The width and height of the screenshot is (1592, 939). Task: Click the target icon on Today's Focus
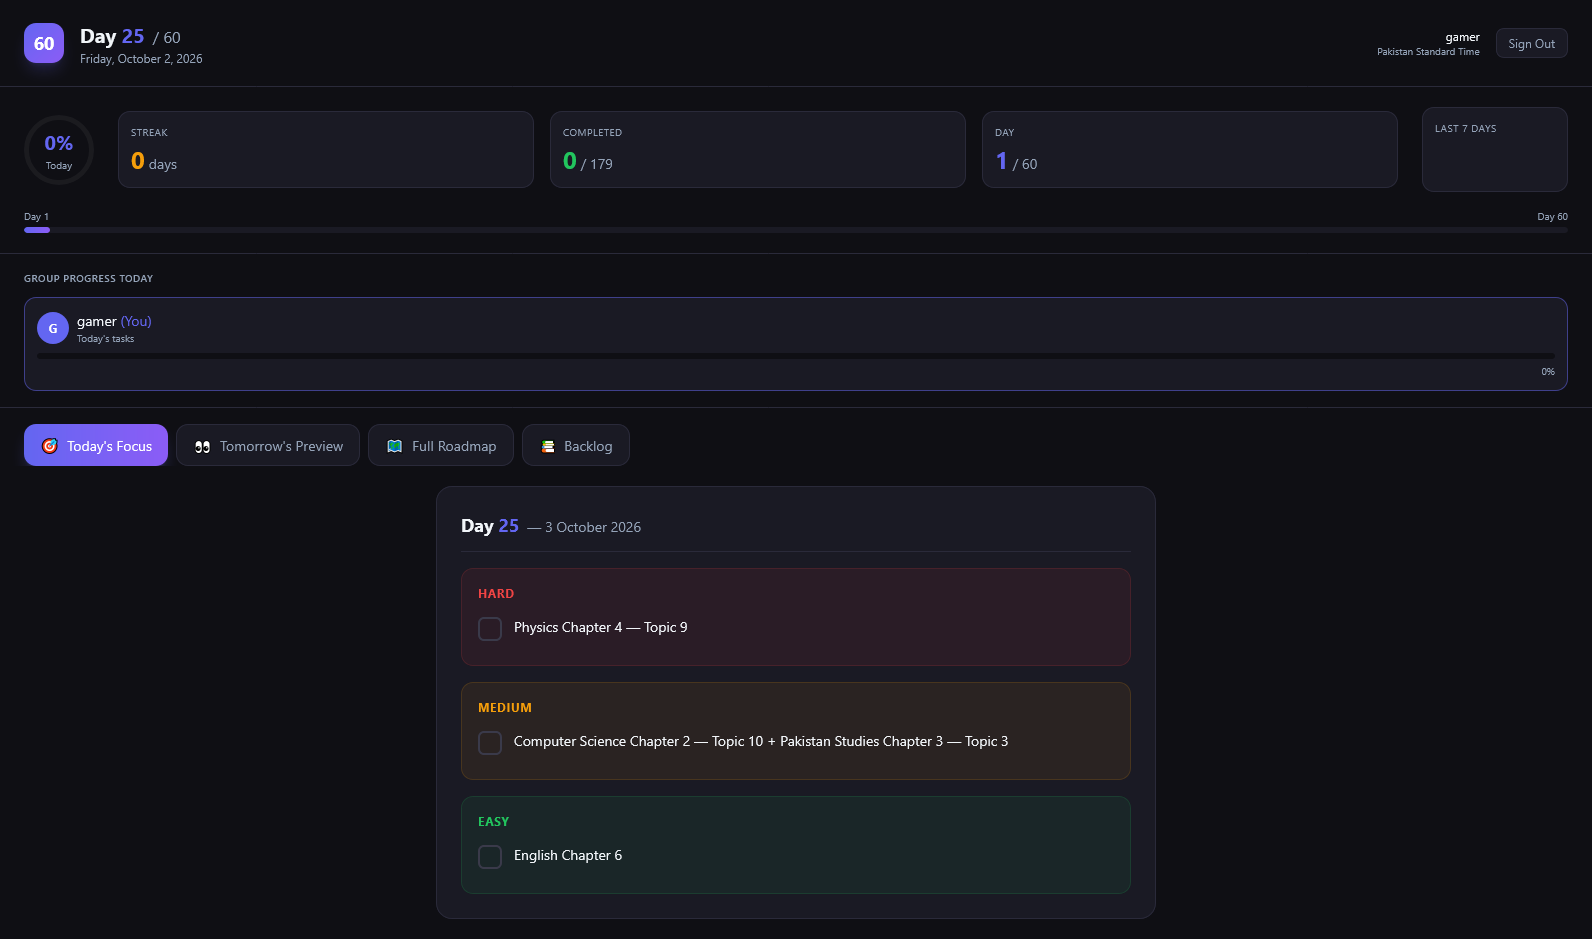49,446
